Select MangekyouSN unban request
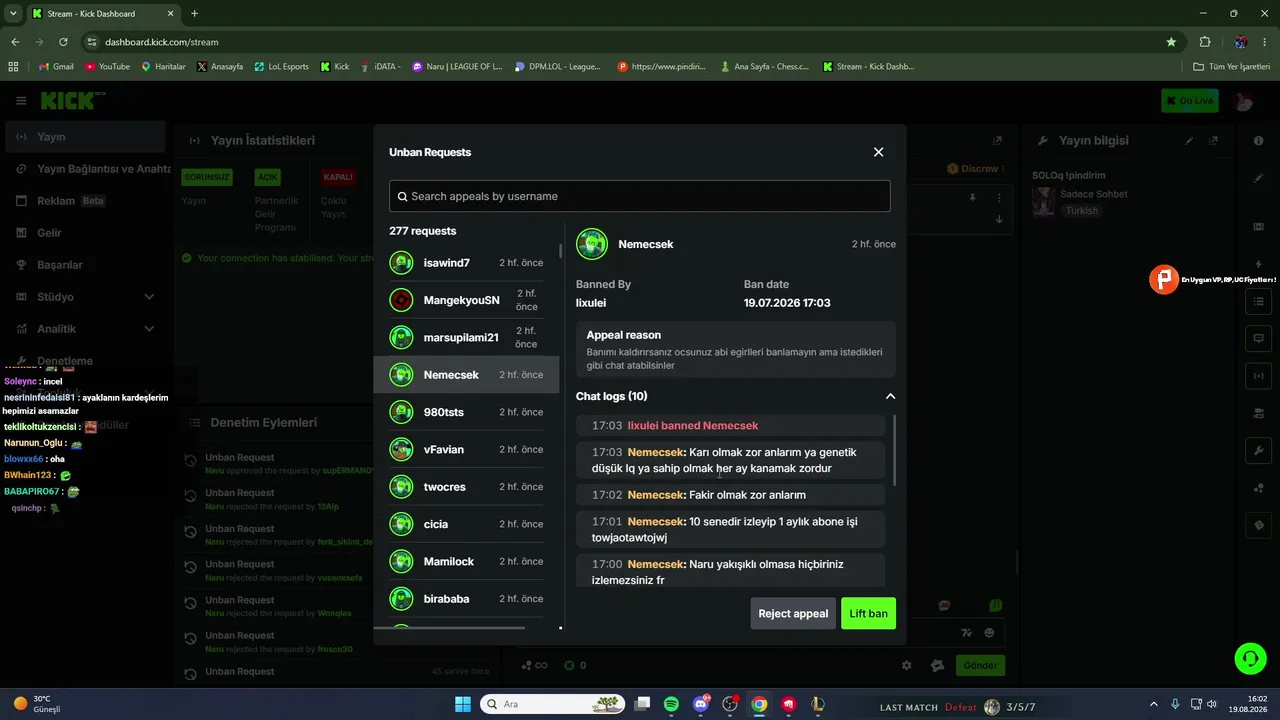Viewport: 1280px width, 720px height. pyautogui.click(x=466, y=300)
